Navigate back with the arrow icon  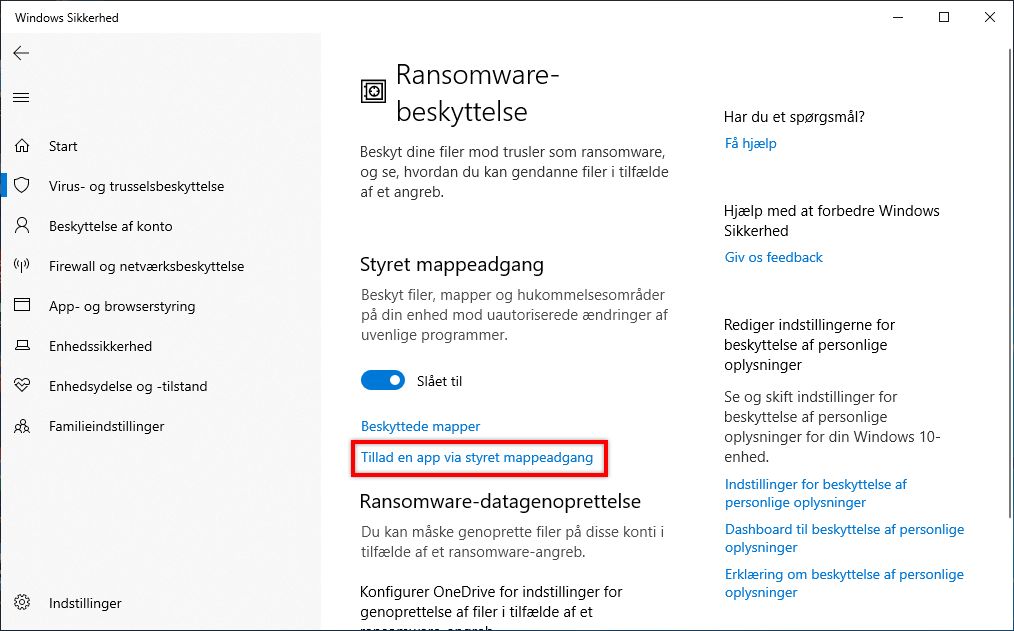click(21, 53)
